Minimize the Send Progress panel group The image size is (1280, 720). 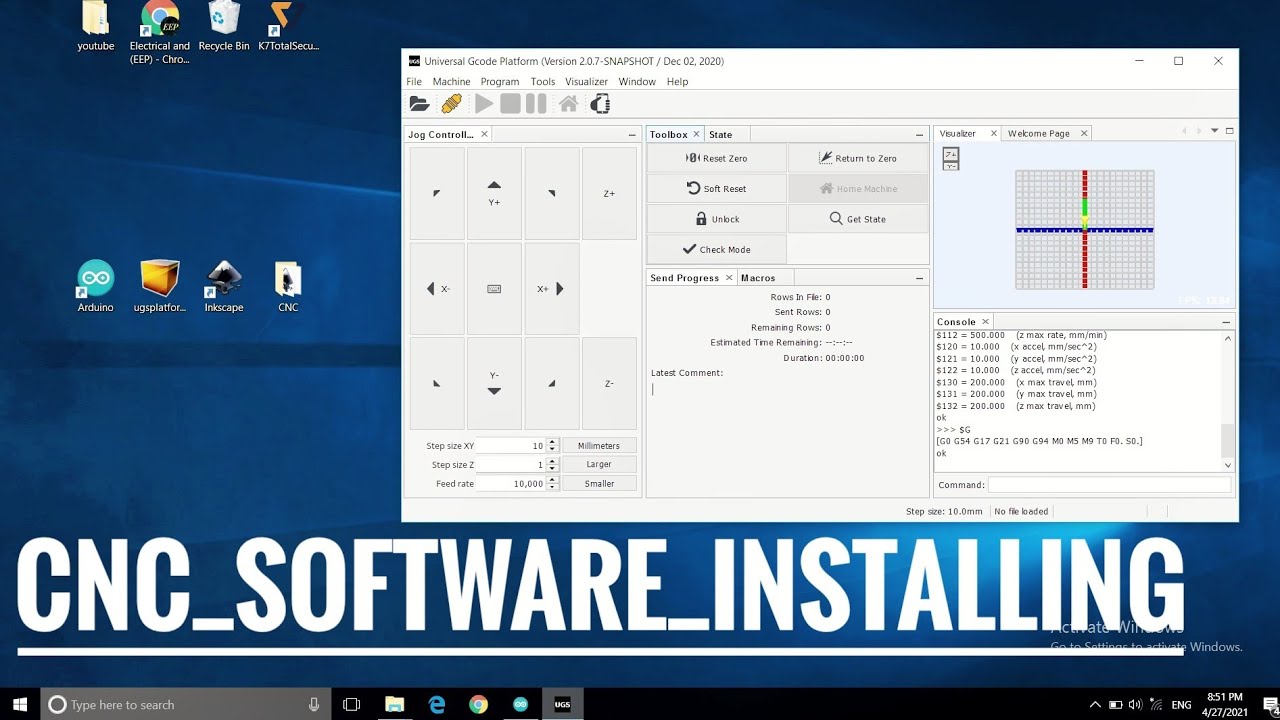pyautogui.click(x=919, y=278)
